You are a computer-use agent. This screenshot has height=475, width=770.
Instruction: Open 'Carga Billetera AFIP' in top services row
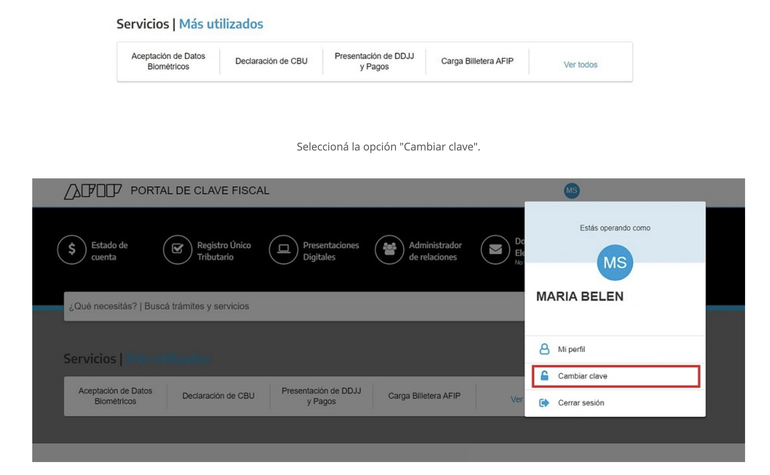point(477,61)
